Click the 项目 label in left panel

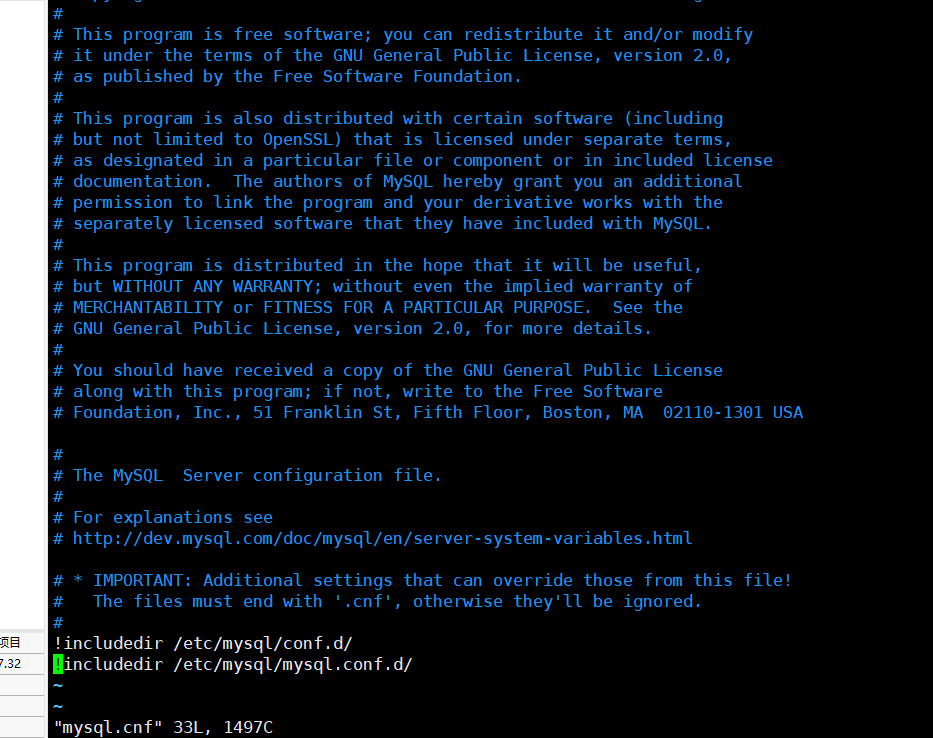[x=10, y=643]
